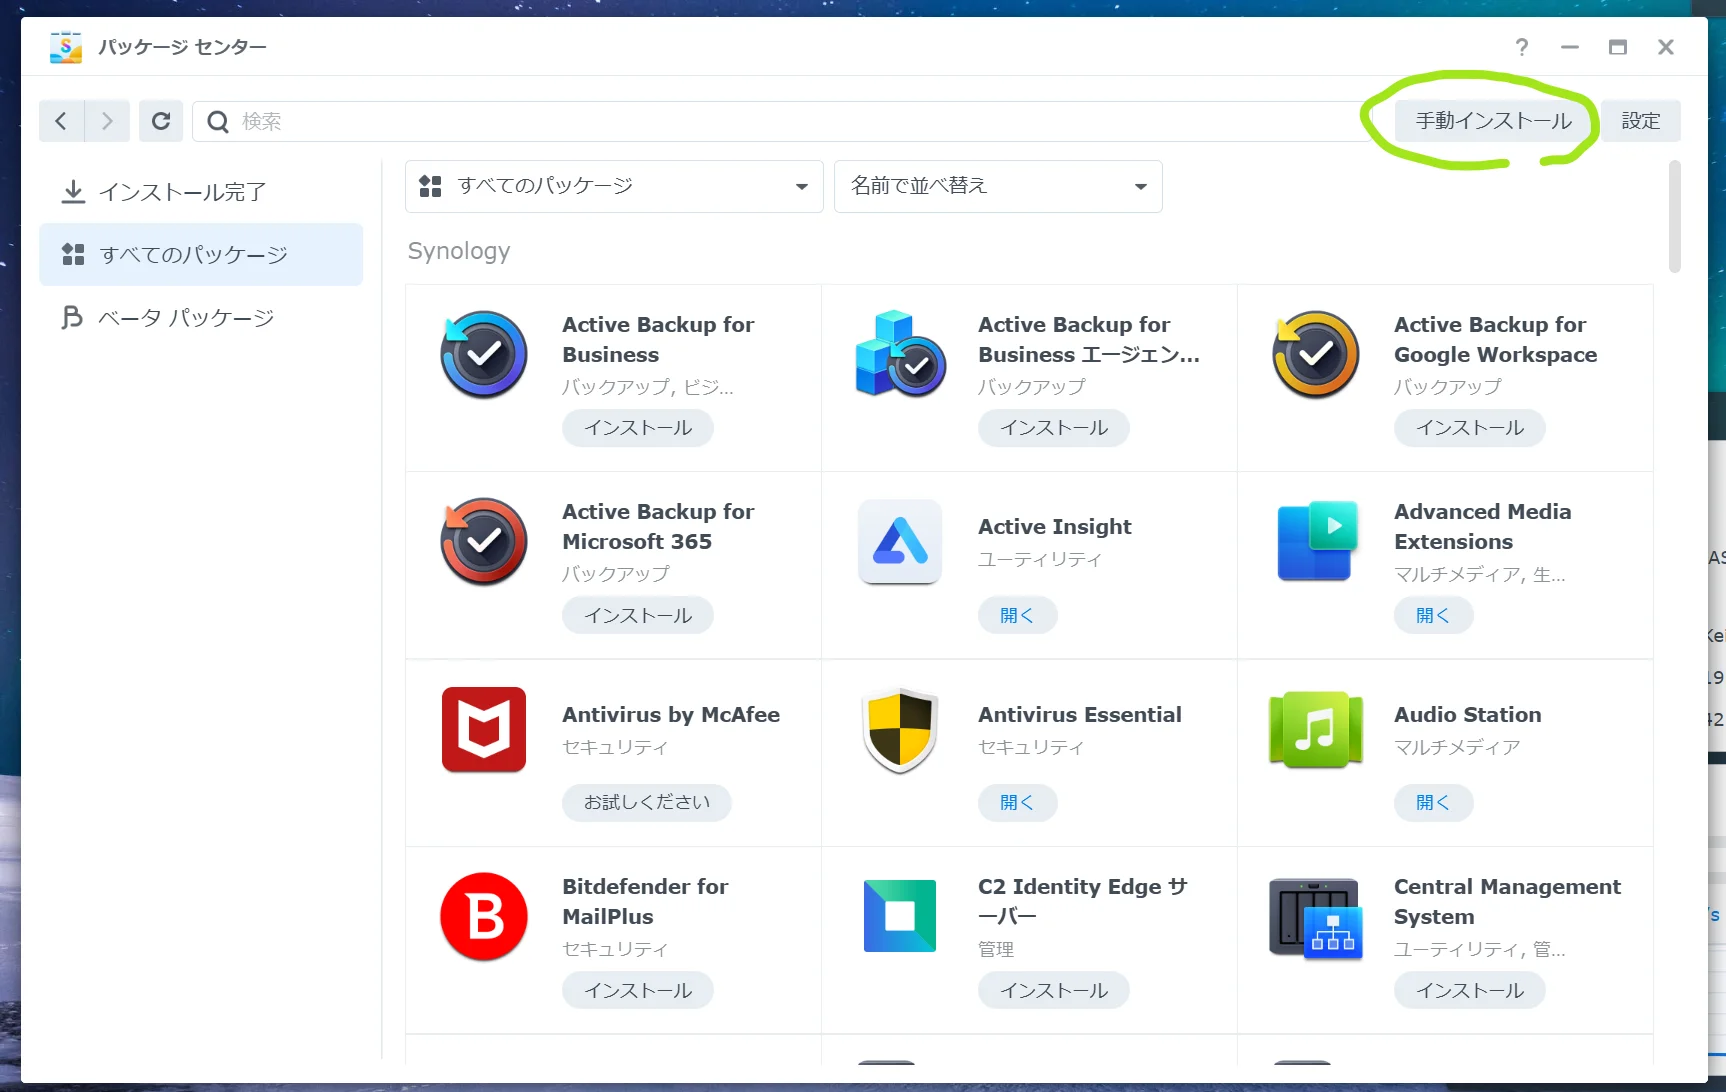Click the 手動インストール button
This screenshot has width=1726, height=1092.
[x=1493, y=121]
